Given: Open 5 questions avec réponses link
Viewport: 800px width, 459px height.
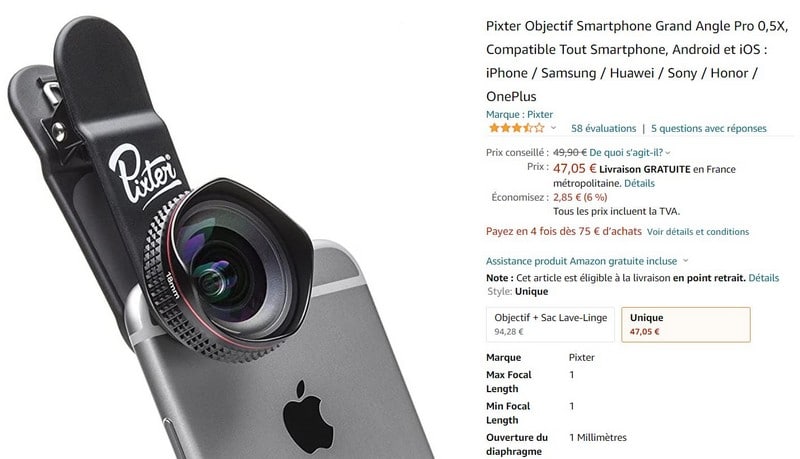Looking at the screenshot, I should point(709,129).
